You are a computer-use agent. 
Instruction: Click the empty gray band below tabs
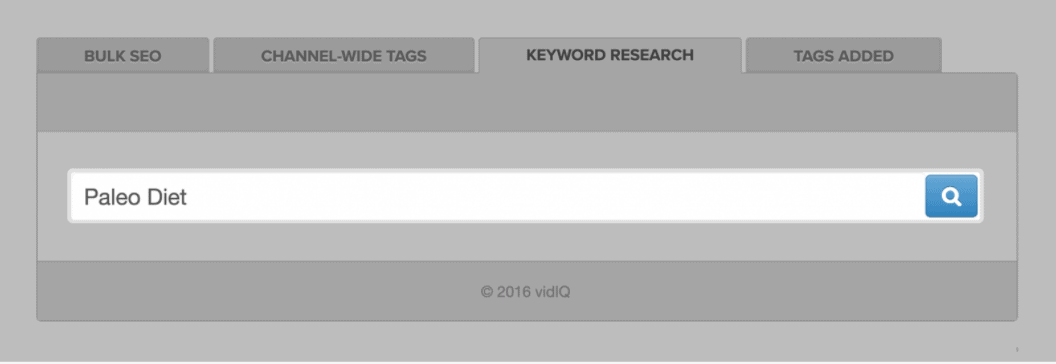pos(527,102)
